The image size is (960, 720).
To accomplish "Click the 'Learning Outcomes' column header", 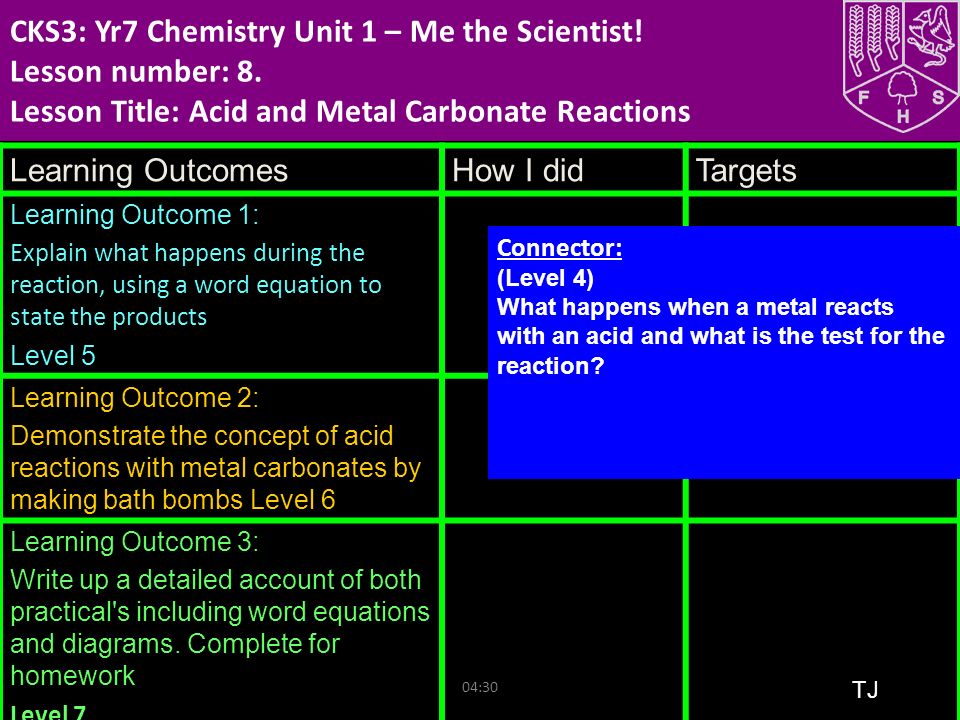I will 149,170.
